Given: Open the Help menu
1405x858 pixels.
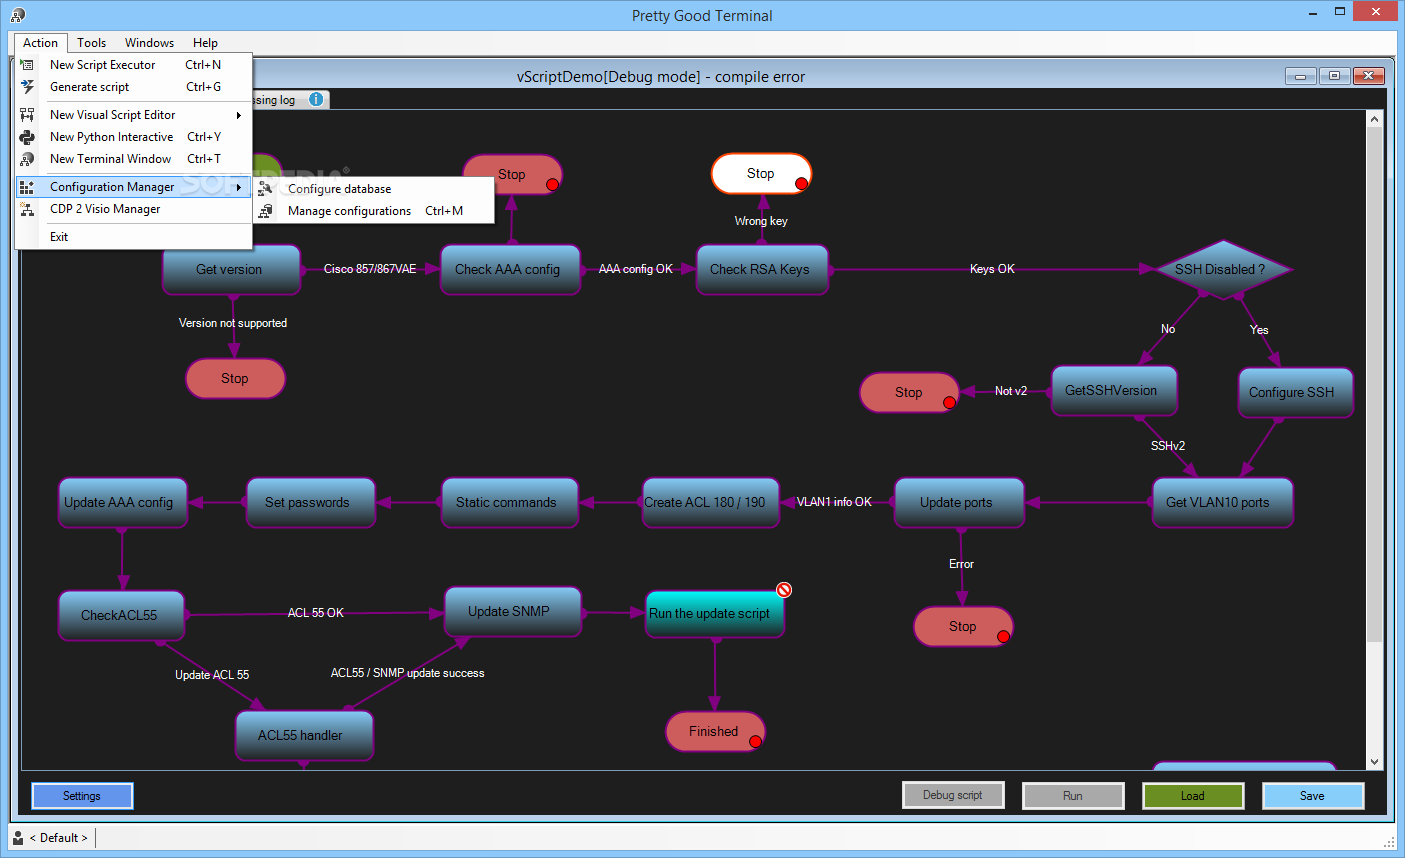Looking at the screenshot, I should tap(205, 43).
